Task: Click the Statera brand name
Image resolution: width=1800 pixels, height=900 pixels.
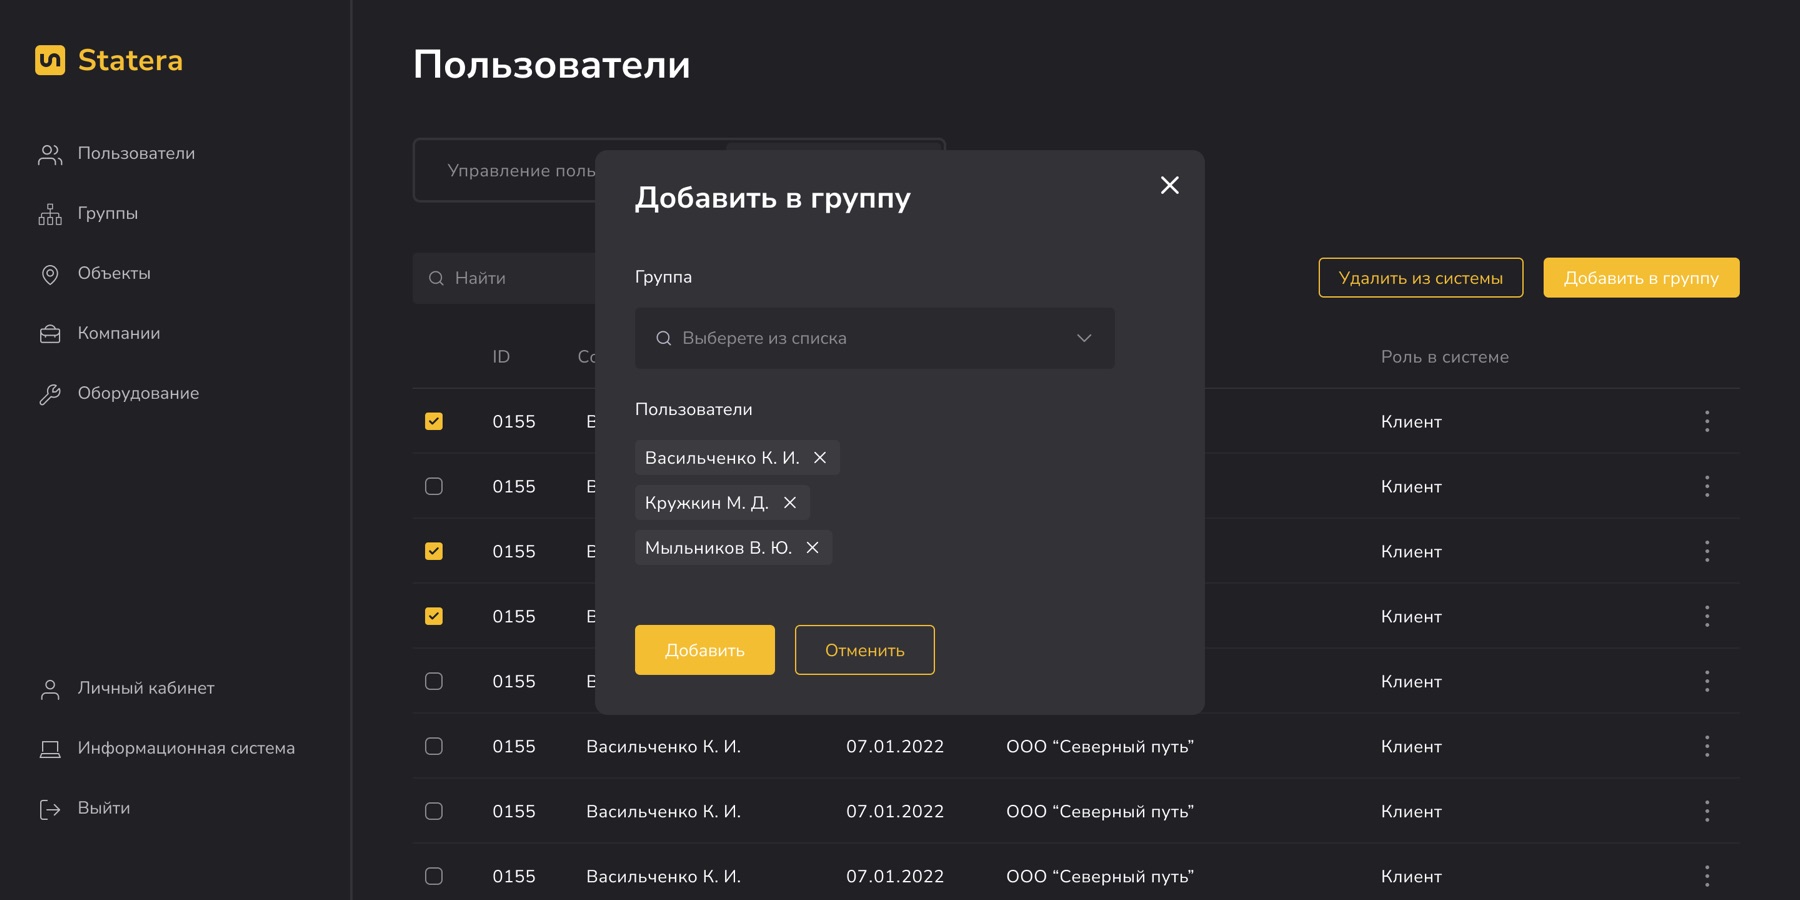Action: pos(130,60)
